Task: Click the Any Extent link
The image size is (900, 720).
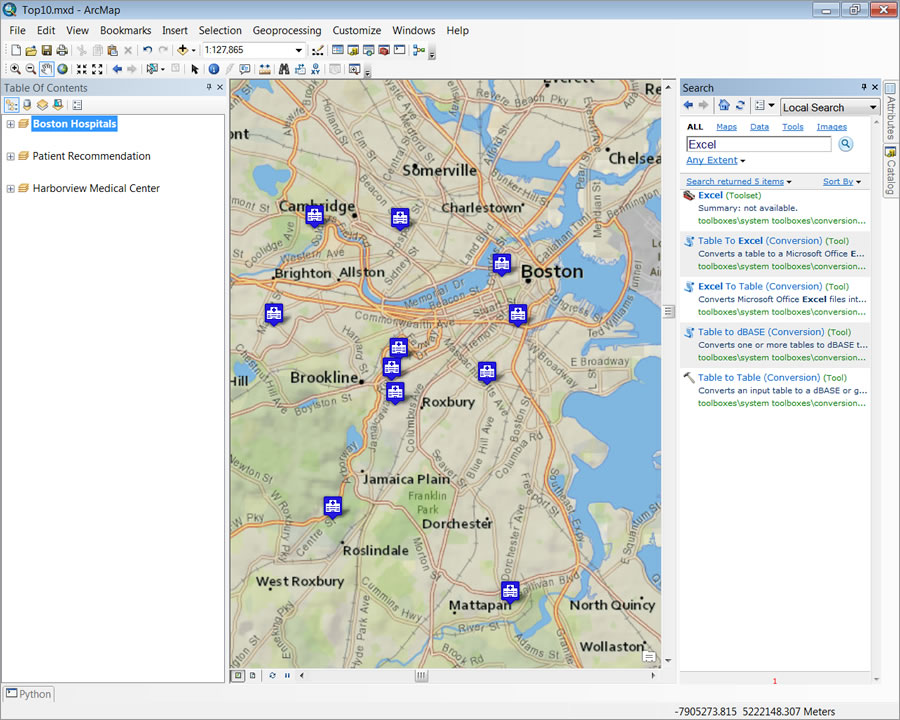Action: coord(711,160)
